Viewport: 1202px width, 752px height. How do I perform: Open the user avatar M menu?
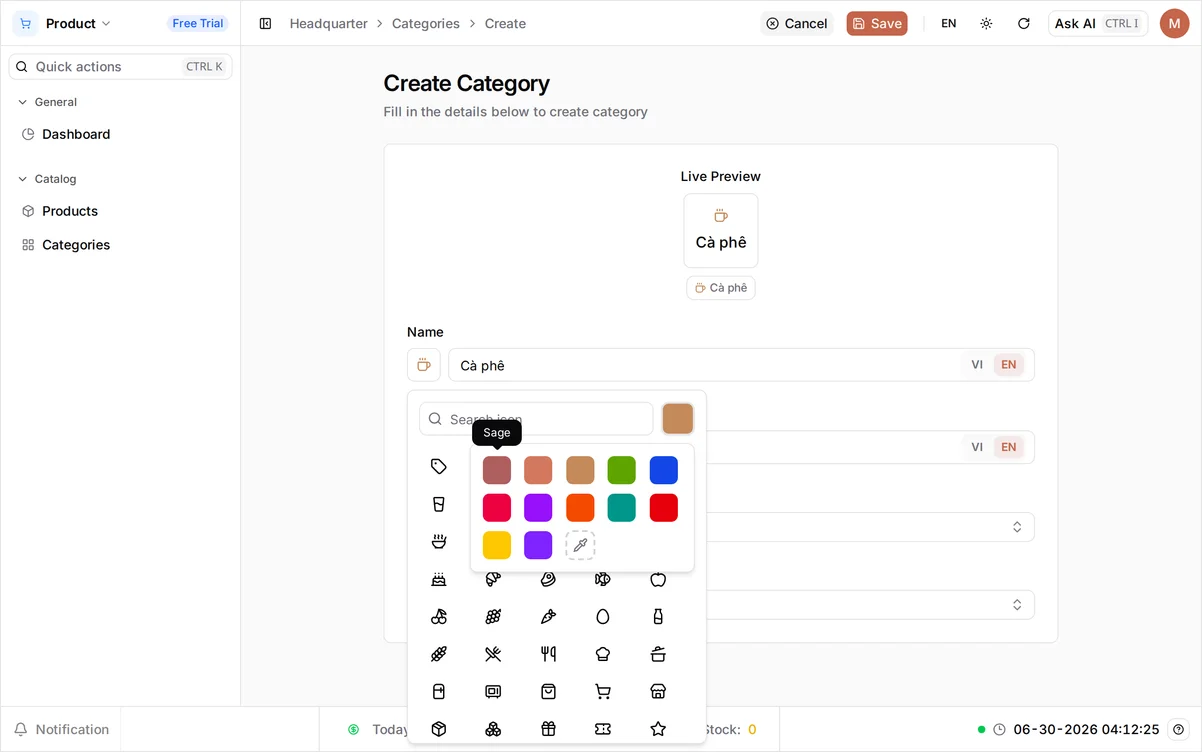coord(1174,23)
